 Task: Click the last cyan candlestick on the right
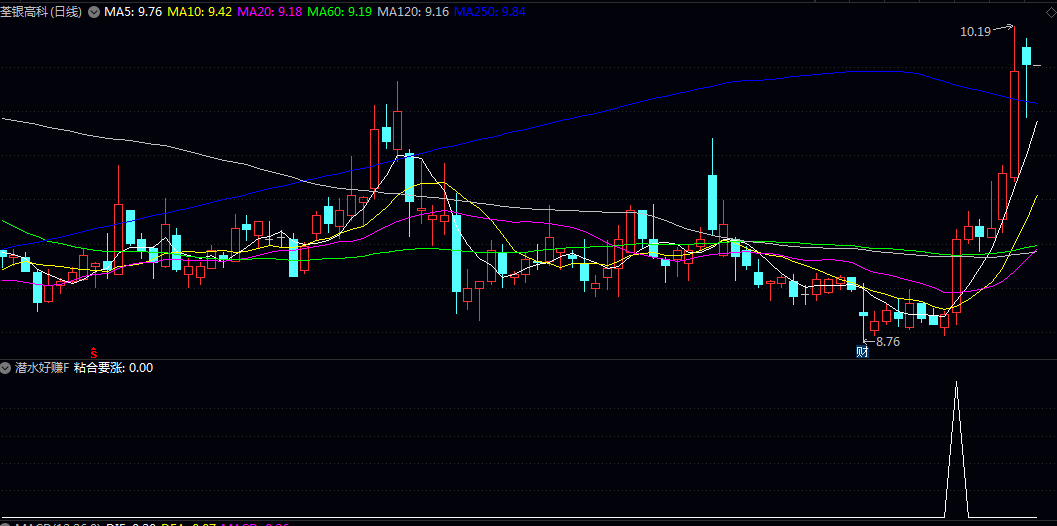tap(1026, 58)
